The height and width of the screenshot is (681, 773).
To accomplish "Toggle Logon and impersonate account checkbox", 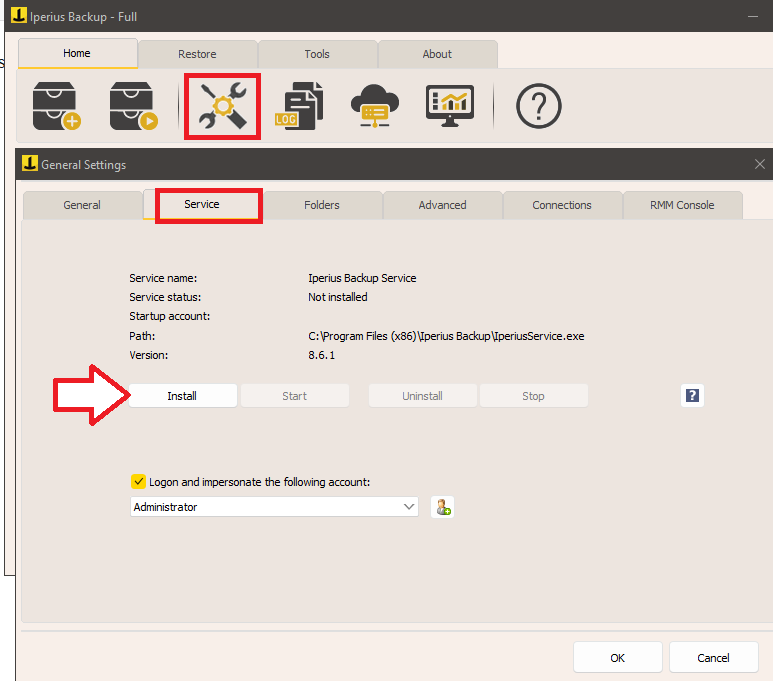I will pos(138,481).
